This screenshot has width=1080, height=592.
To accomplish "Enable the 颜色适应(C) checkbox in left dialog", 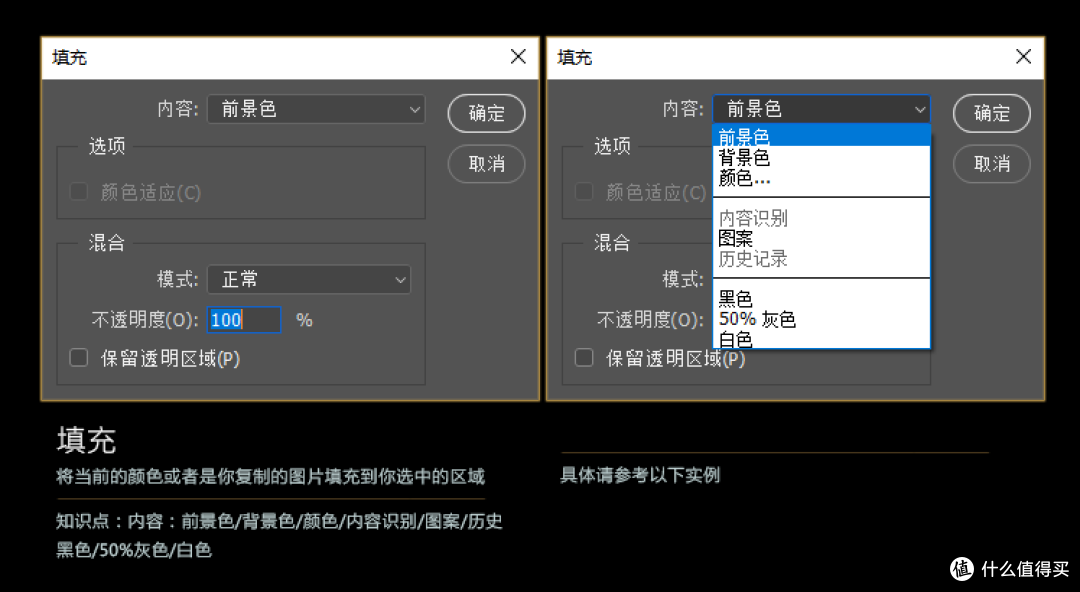I will [79, 190].
